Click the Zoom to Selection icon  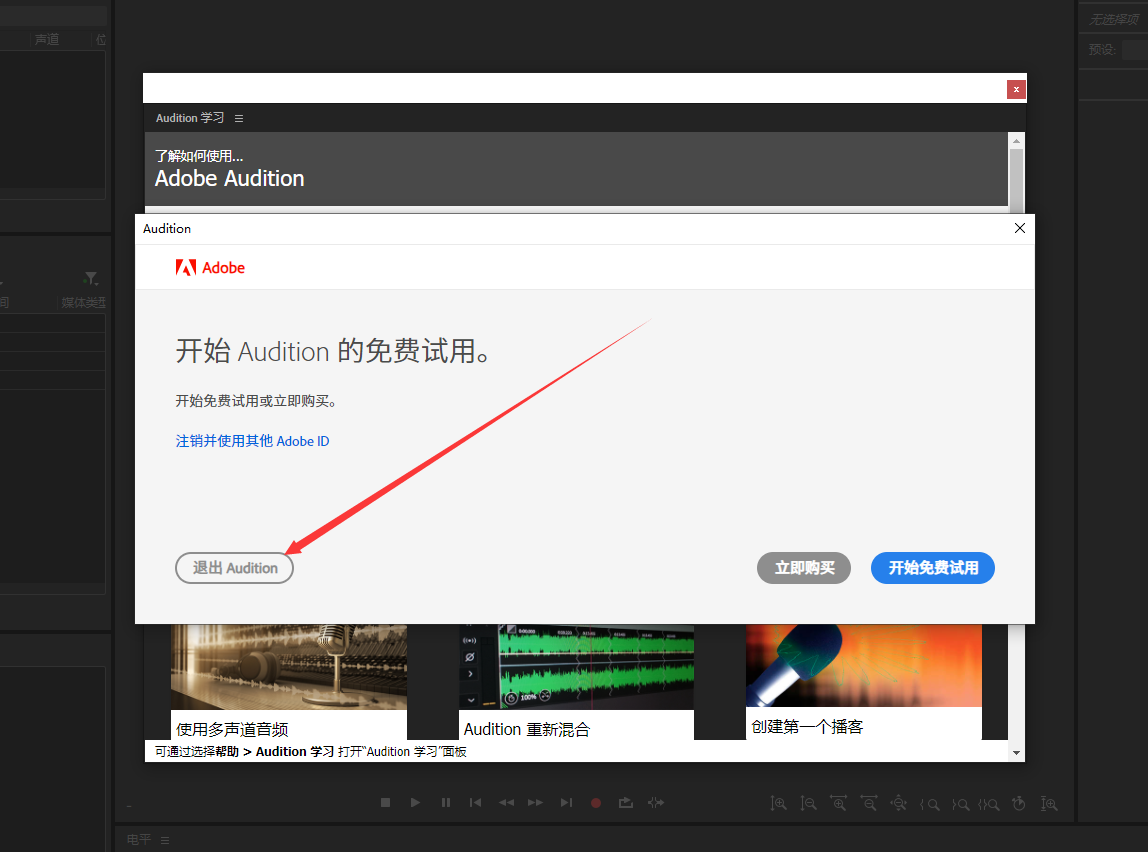(x=989, y=803)
